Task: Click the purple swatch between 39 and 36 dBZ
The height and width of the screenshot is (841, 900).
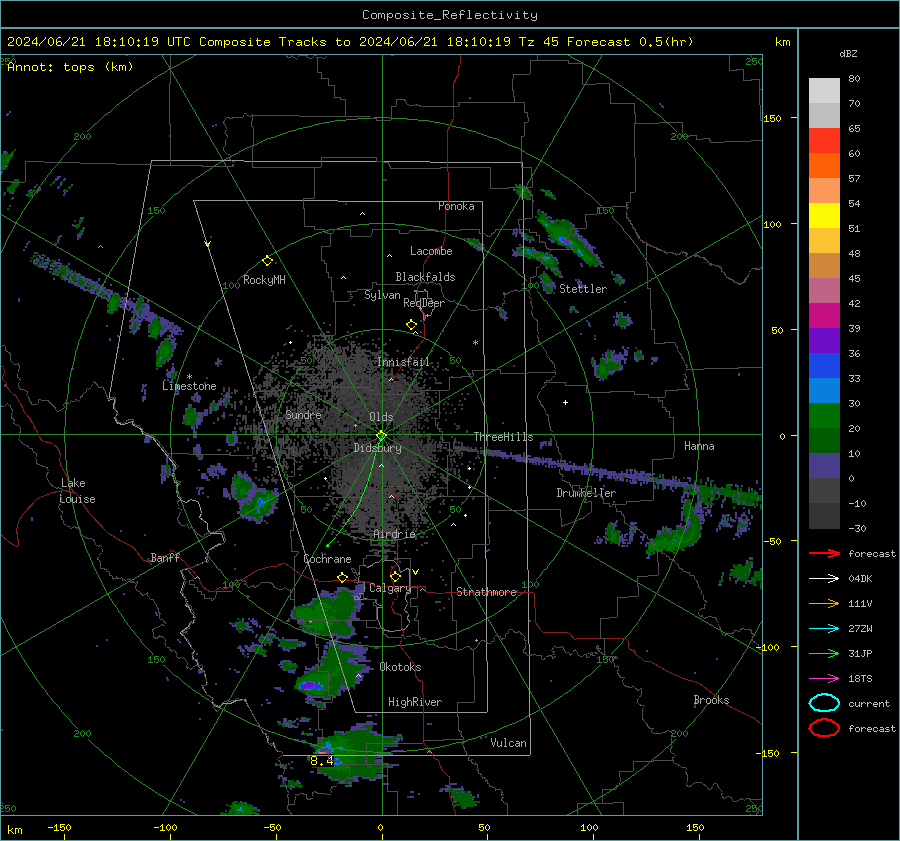Action: tap(824, 340)
